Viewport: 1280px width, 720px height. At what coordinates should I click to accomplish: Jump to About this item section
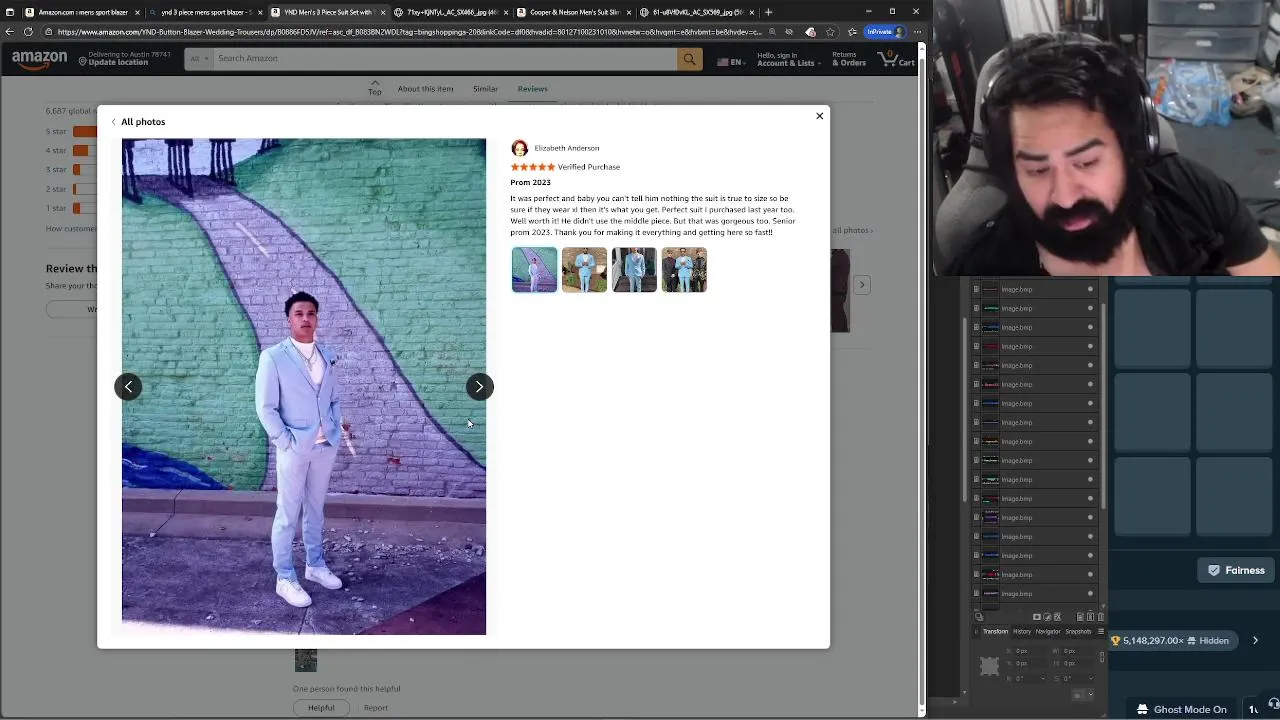click(425, 89)
